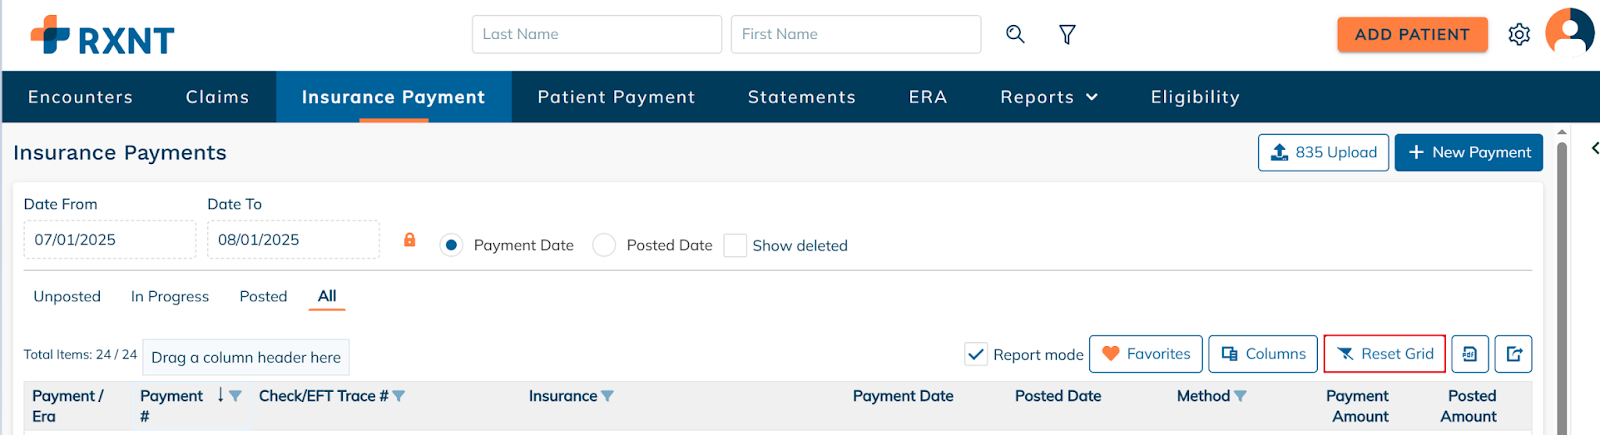This screenshot has height=435, width=1600.
Task: Open the patient filter funnel icon
Action: (1067, 35)
